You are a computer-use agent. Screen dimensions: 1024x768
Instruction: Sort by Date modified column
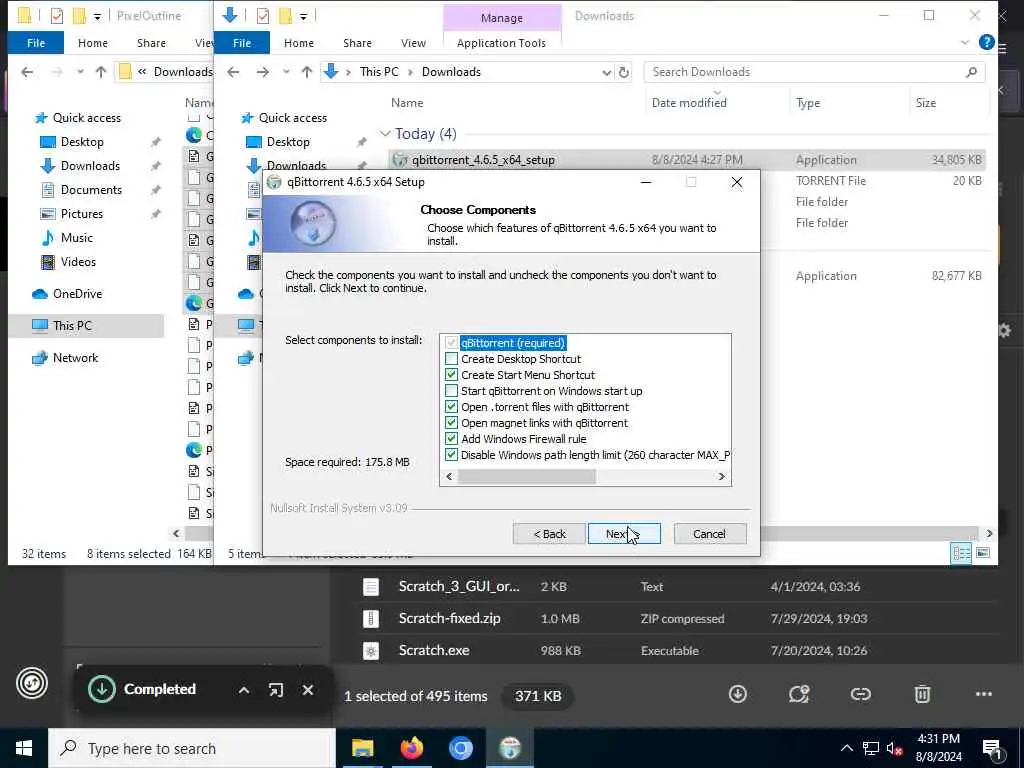point(689,103)
